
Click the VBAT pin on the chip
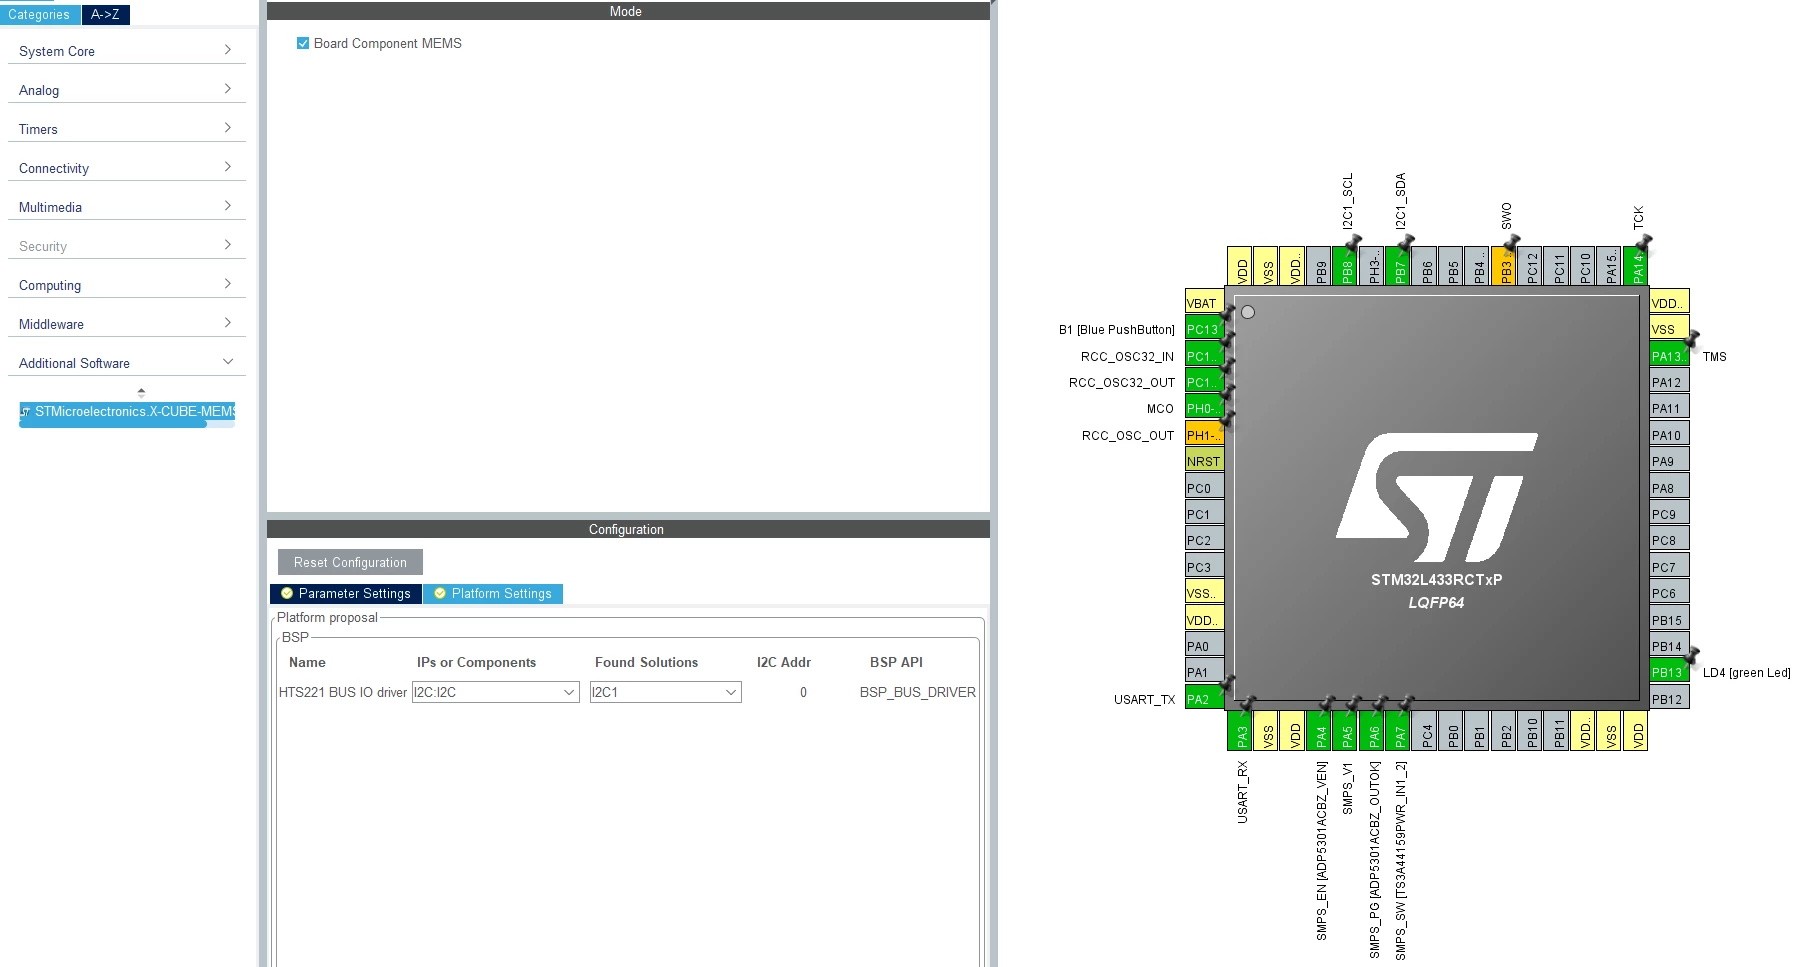[1204, 303]
